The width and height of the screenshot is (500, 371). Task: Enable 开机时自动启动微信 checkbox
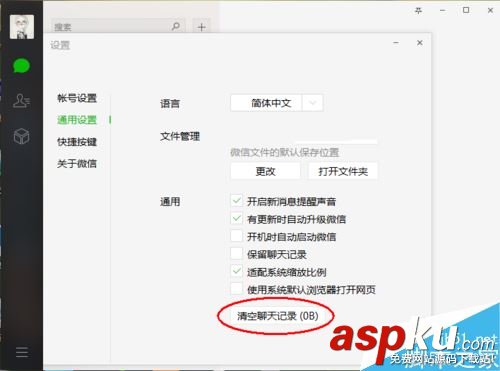[236, 236]
